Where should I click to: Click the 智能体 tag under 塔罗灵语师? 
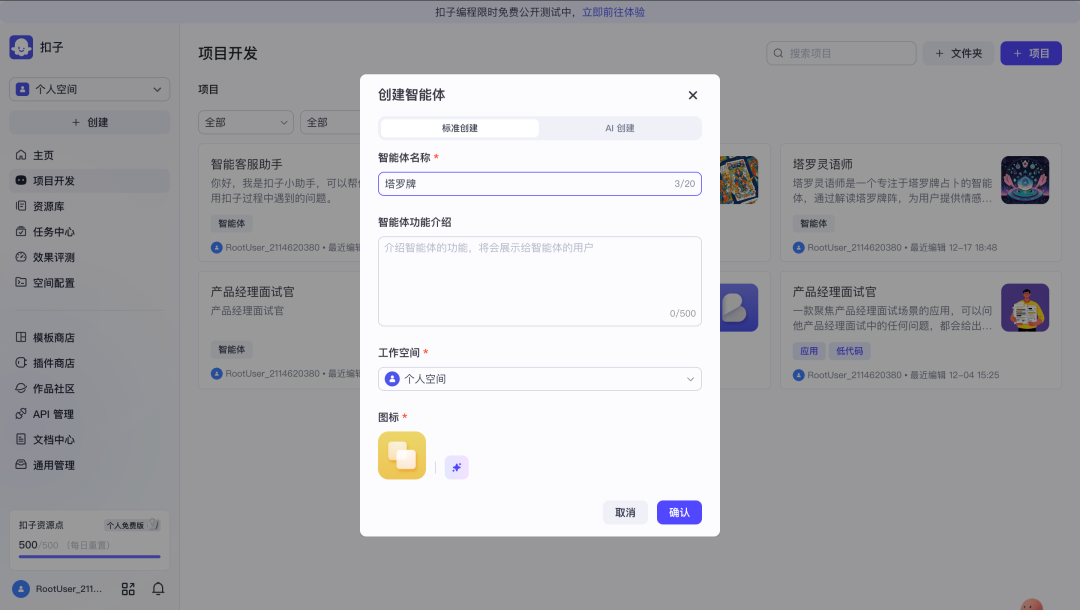coord(813,224)
